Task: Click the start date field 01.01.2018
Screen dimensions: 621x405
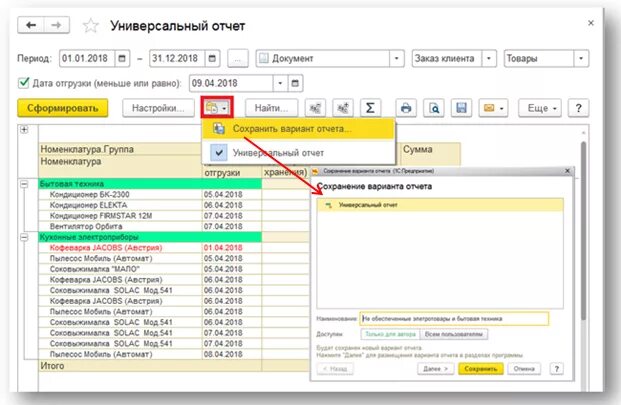Action: [x=88, y=59]
